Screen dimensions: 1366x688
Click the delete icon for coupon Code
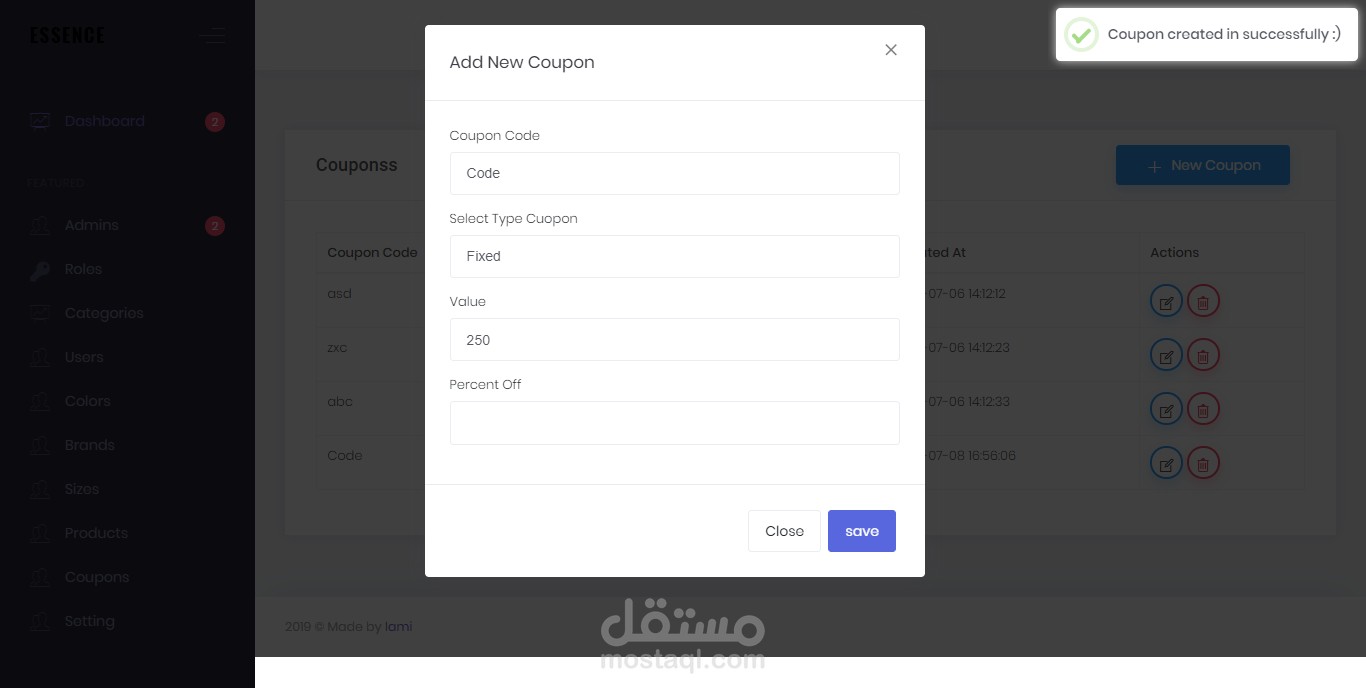click(x=1203, y=463)
